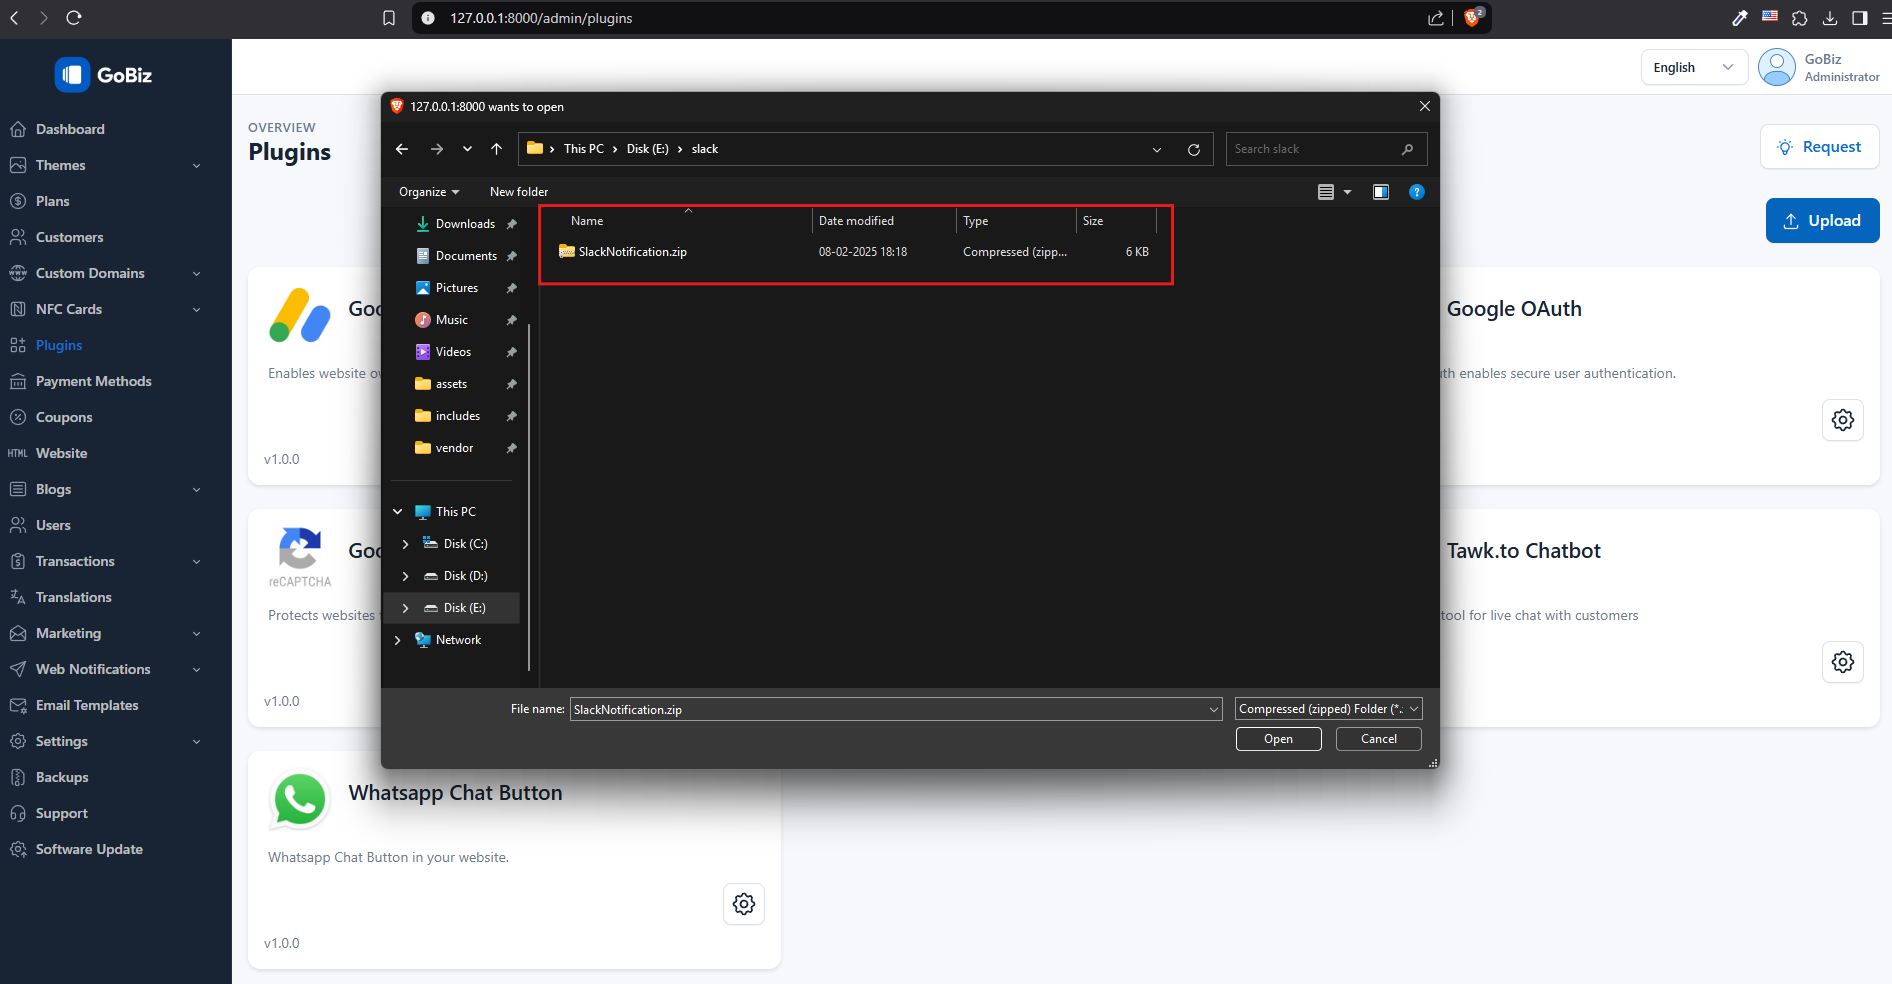The width and height of the screenshot is (1892, 984).
Task: Open Whatsapp Chat Button settings gear
Action: click(743, 904)
